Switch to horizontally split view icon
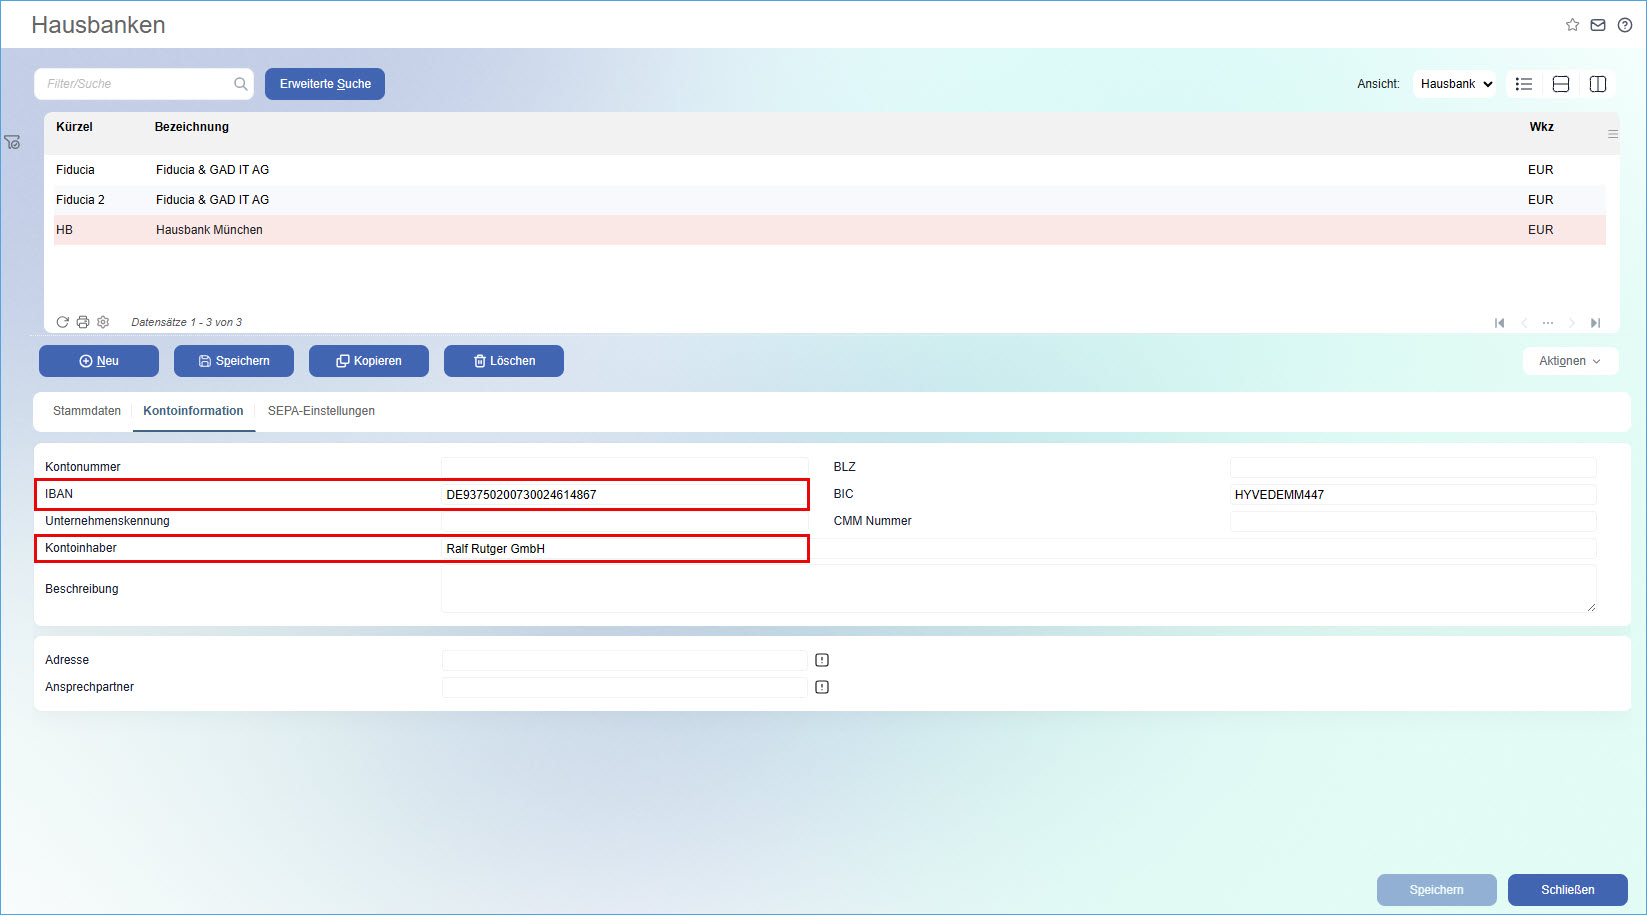The image size is (1647, 915). [1561, 84]
